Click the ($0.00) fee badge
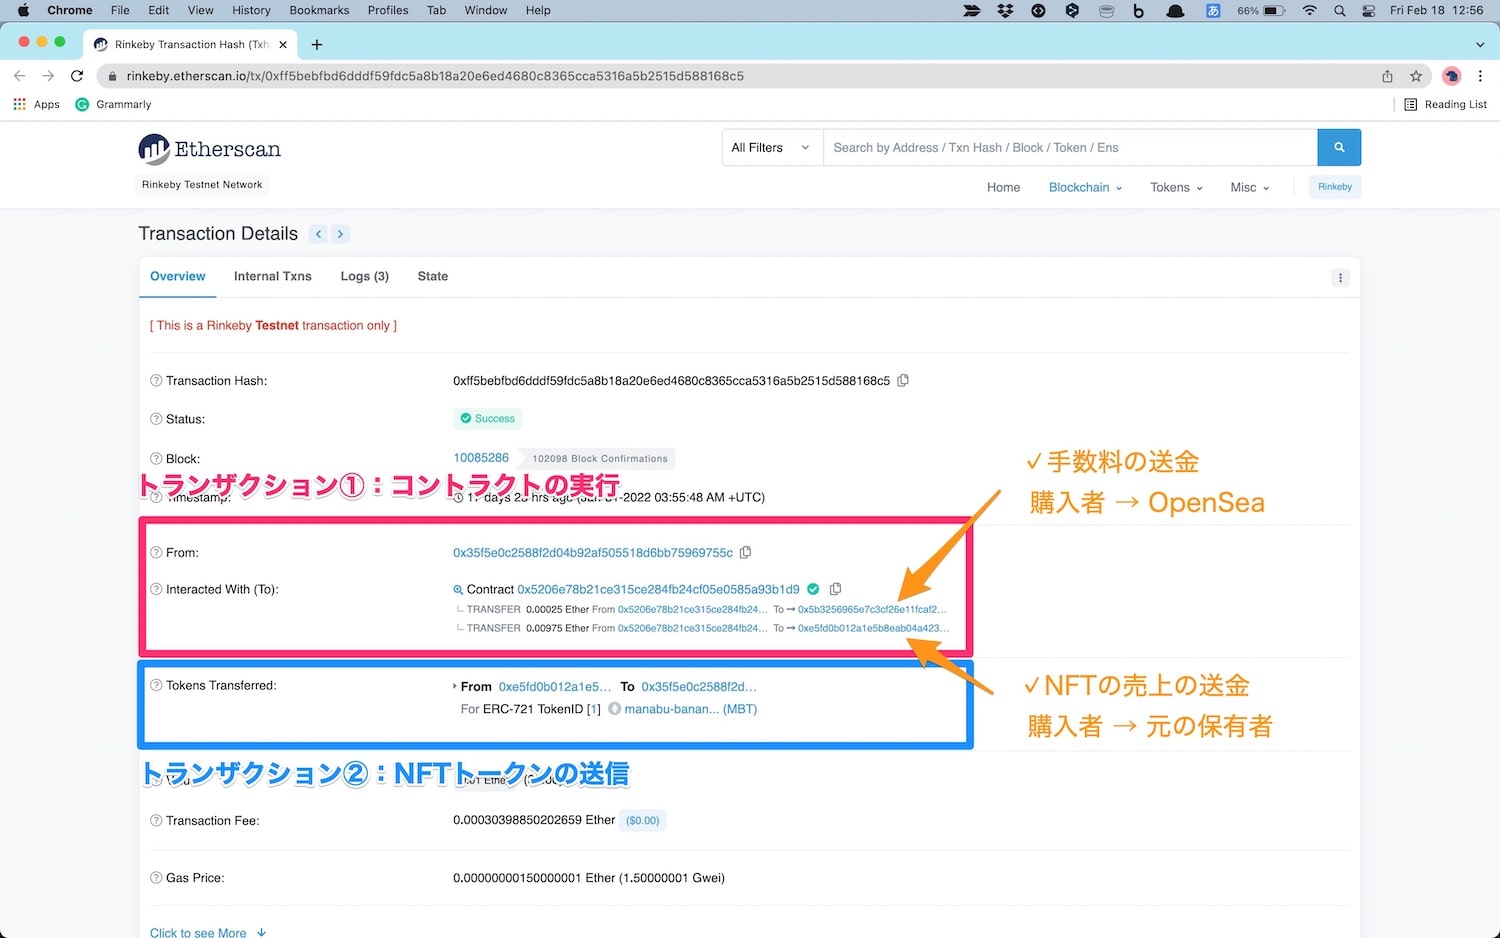The image size is (1500, 938). (643, 821)
